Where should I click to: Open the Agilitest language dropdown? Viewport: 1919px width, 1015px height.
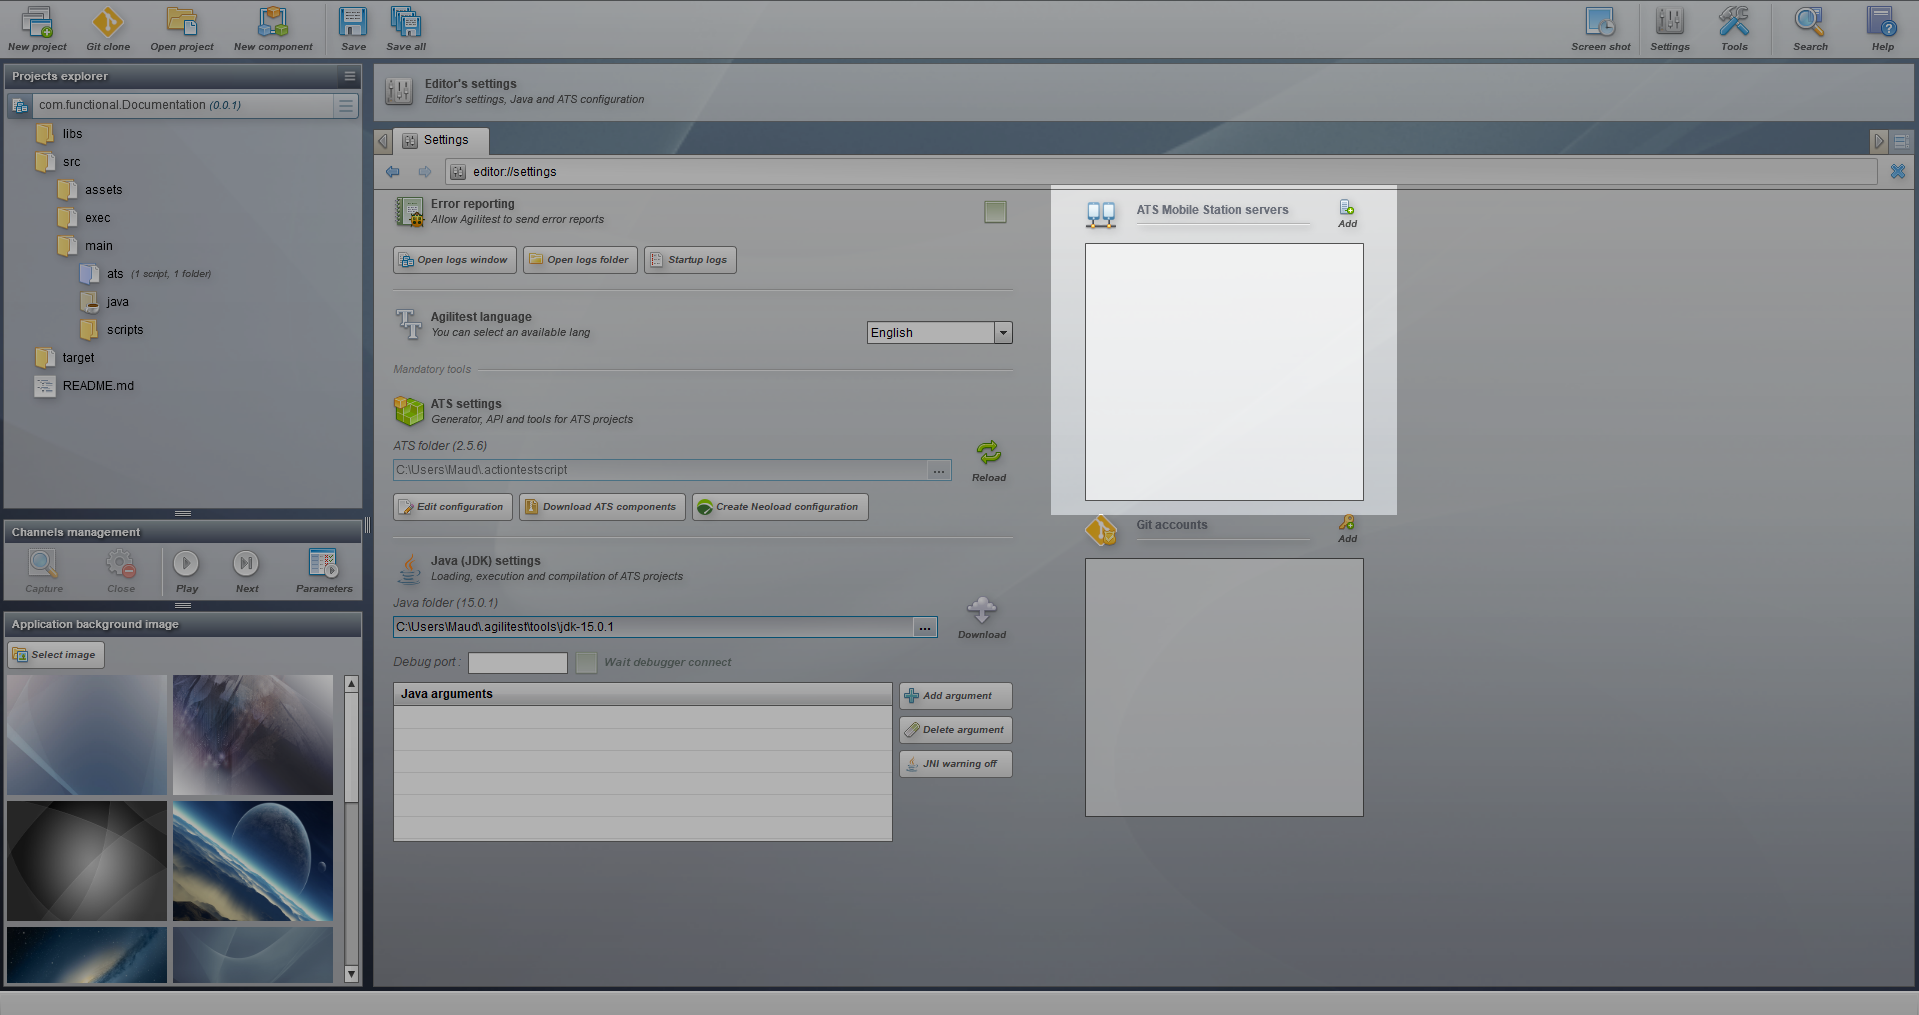pos(1003,333)
